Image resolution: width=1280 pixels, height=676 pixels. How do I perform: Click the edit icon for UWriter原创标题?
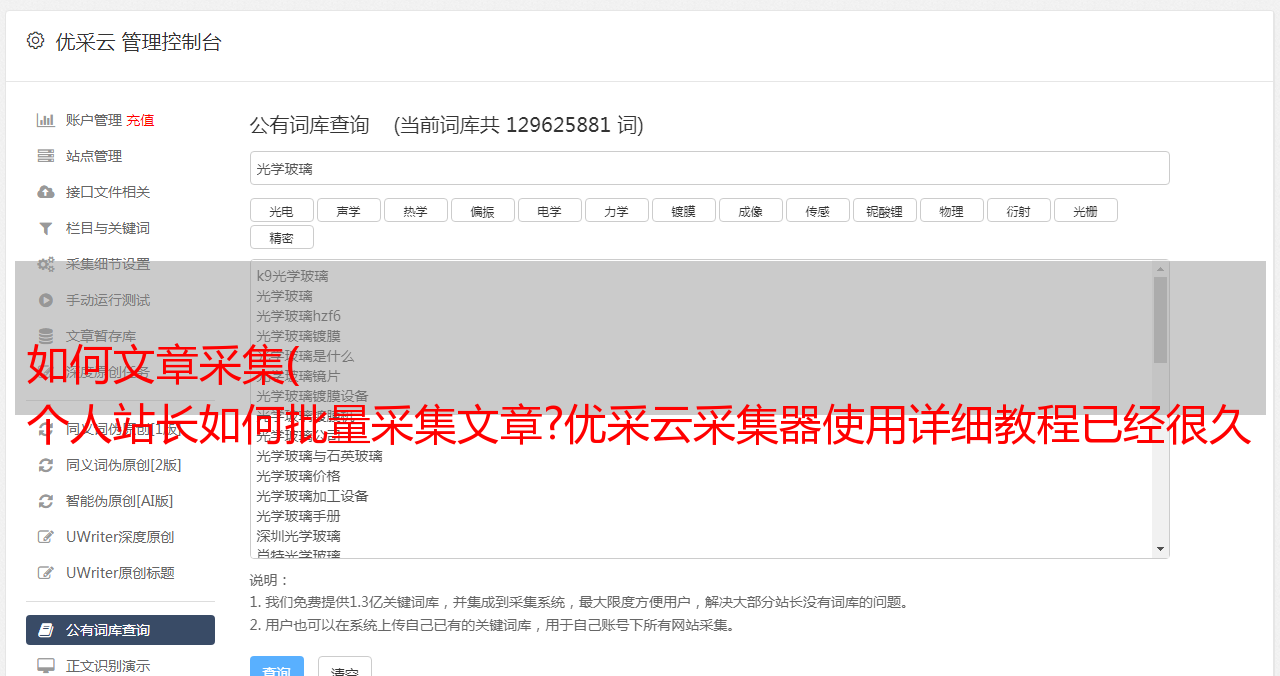tap(46, 573)
